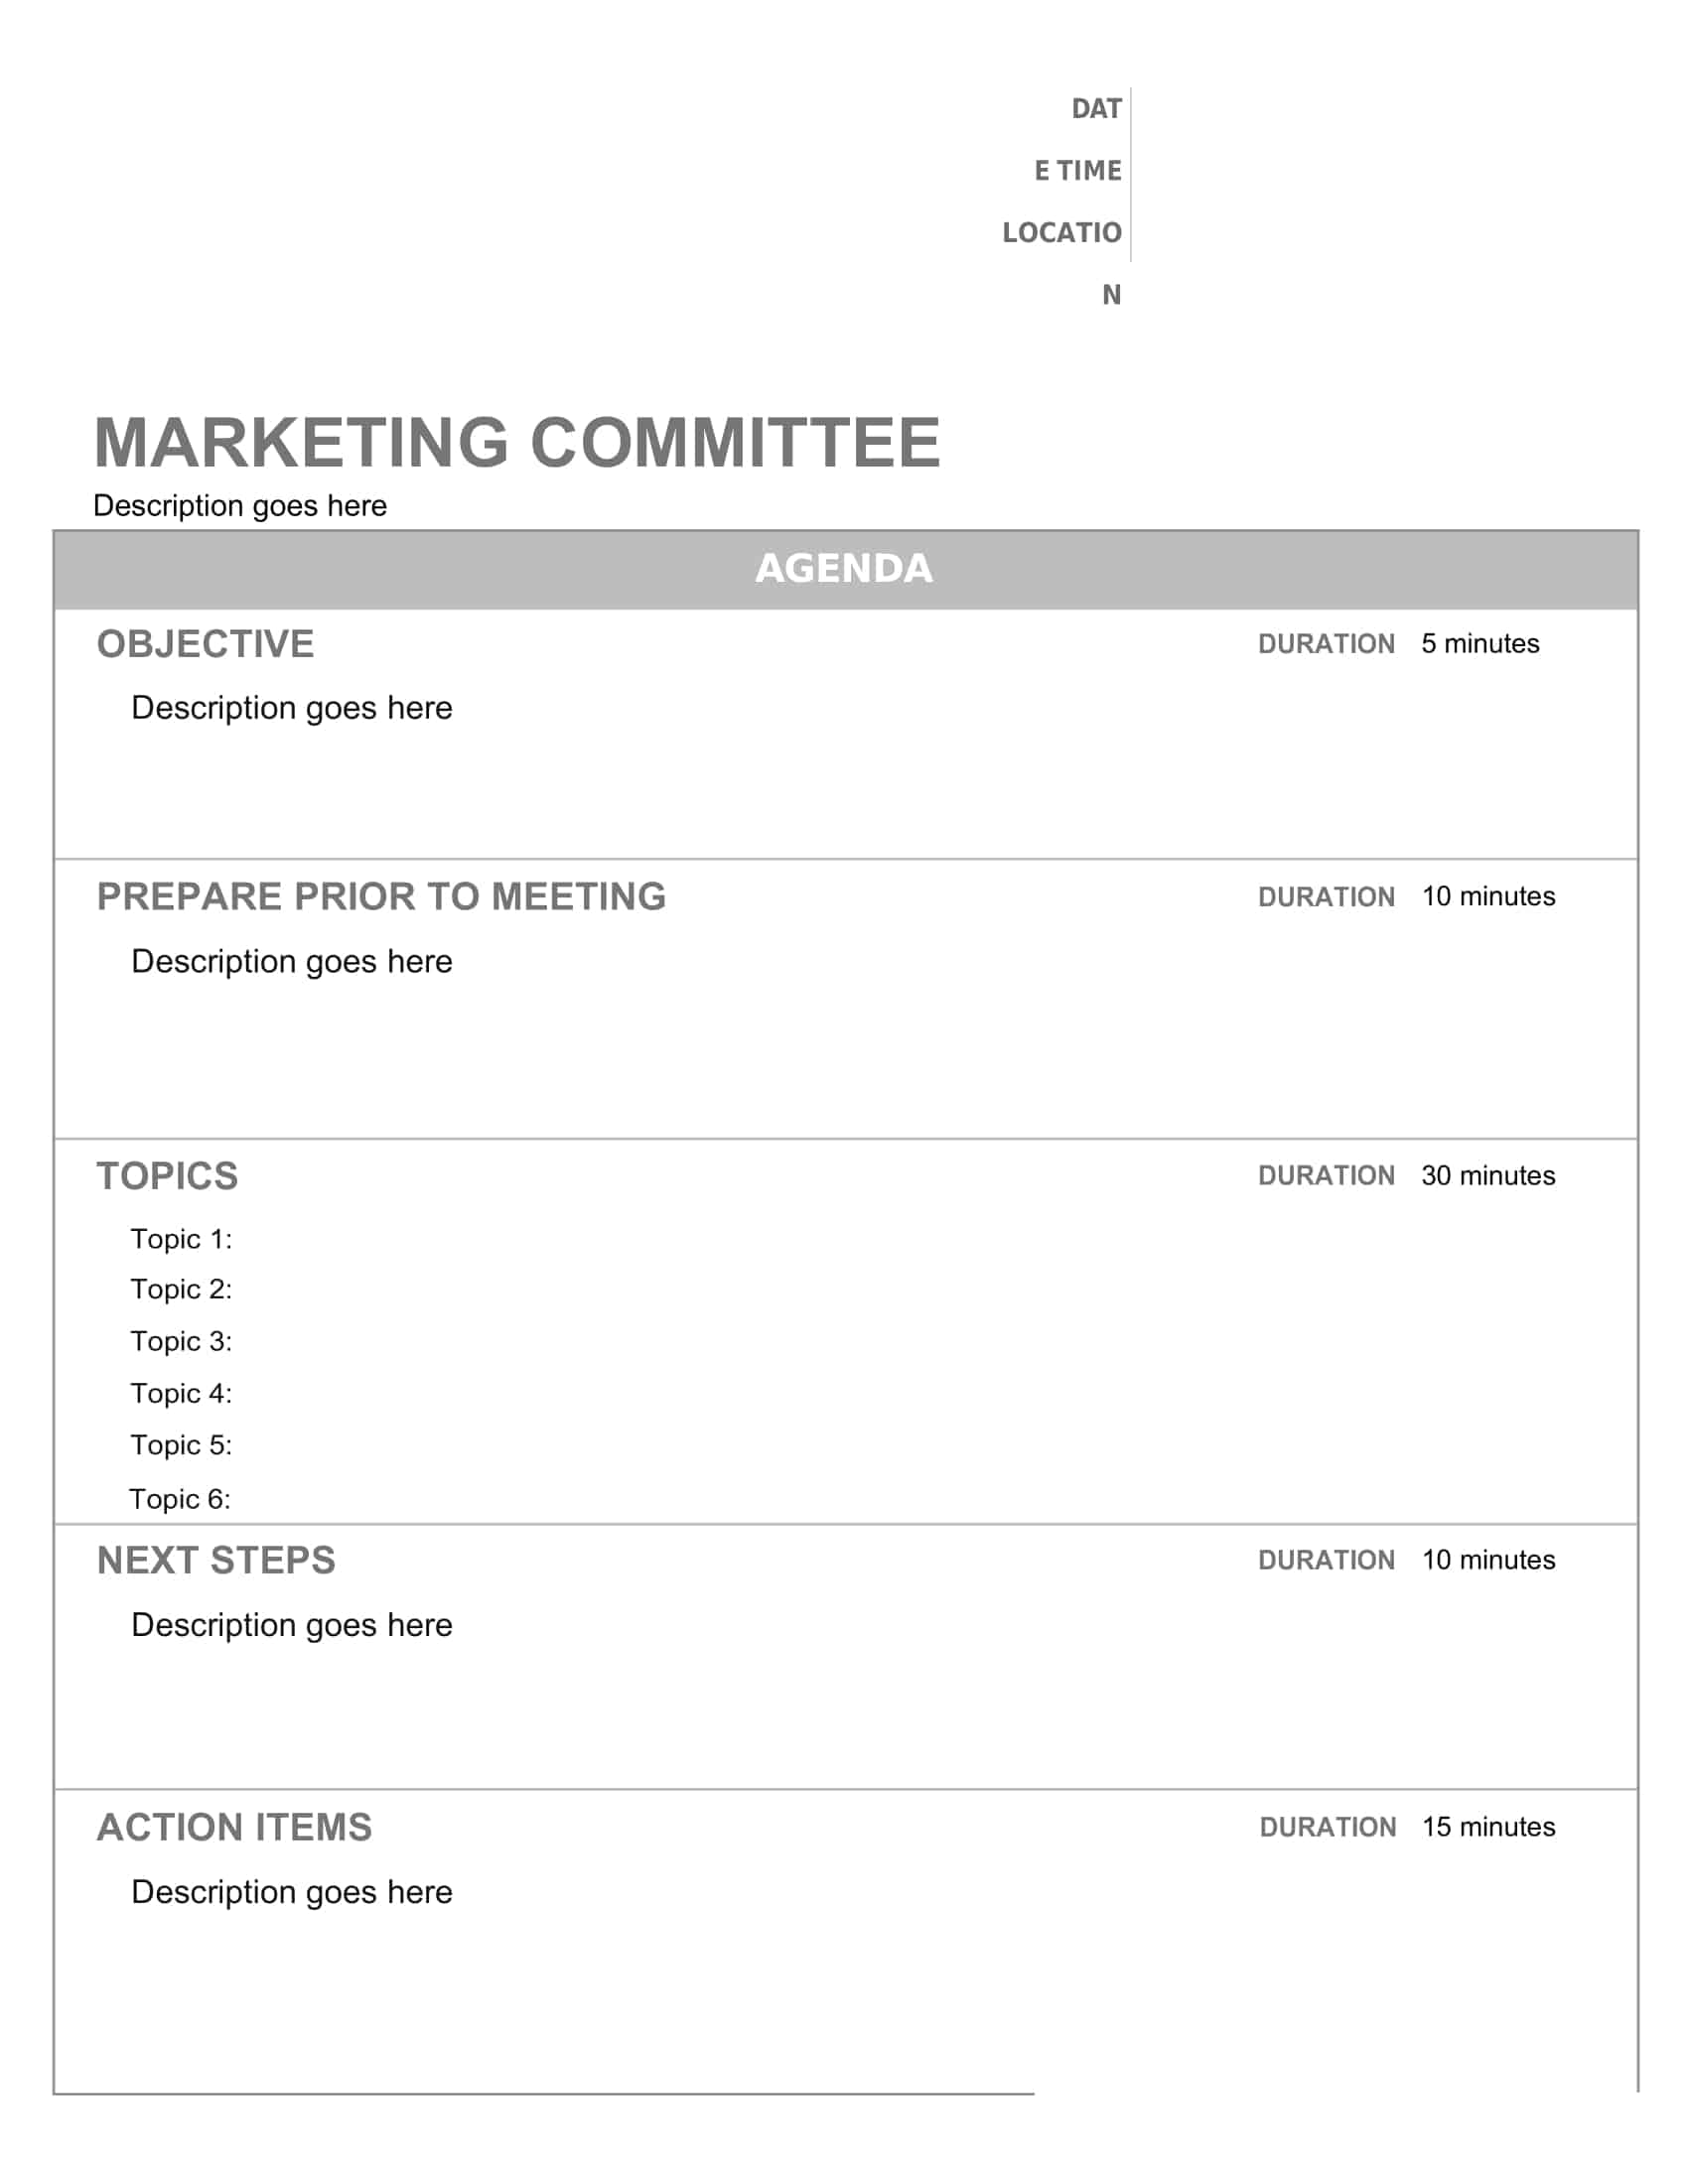The image size is (1688, 2184).
Task: Click the Topic 4 line
Action: click(x=181, y=1394)
